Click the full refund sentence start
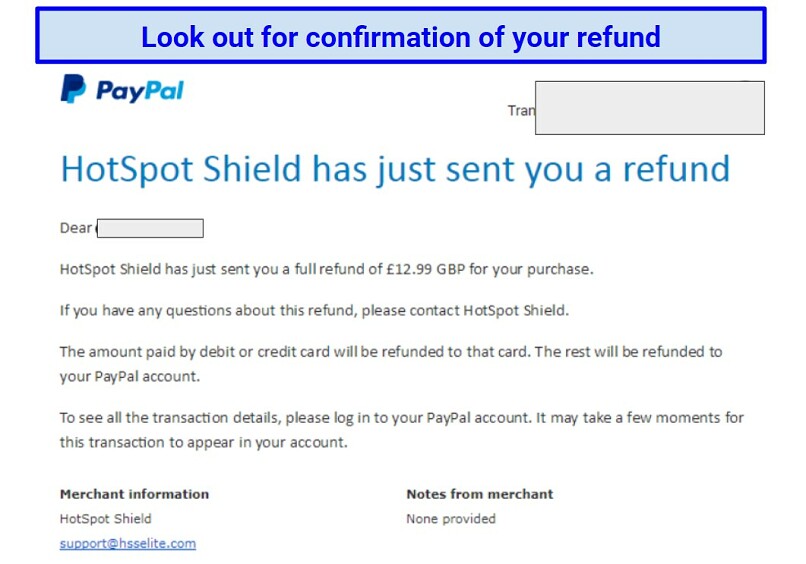The height and width of the screenshot is (564, 806). 326,269
